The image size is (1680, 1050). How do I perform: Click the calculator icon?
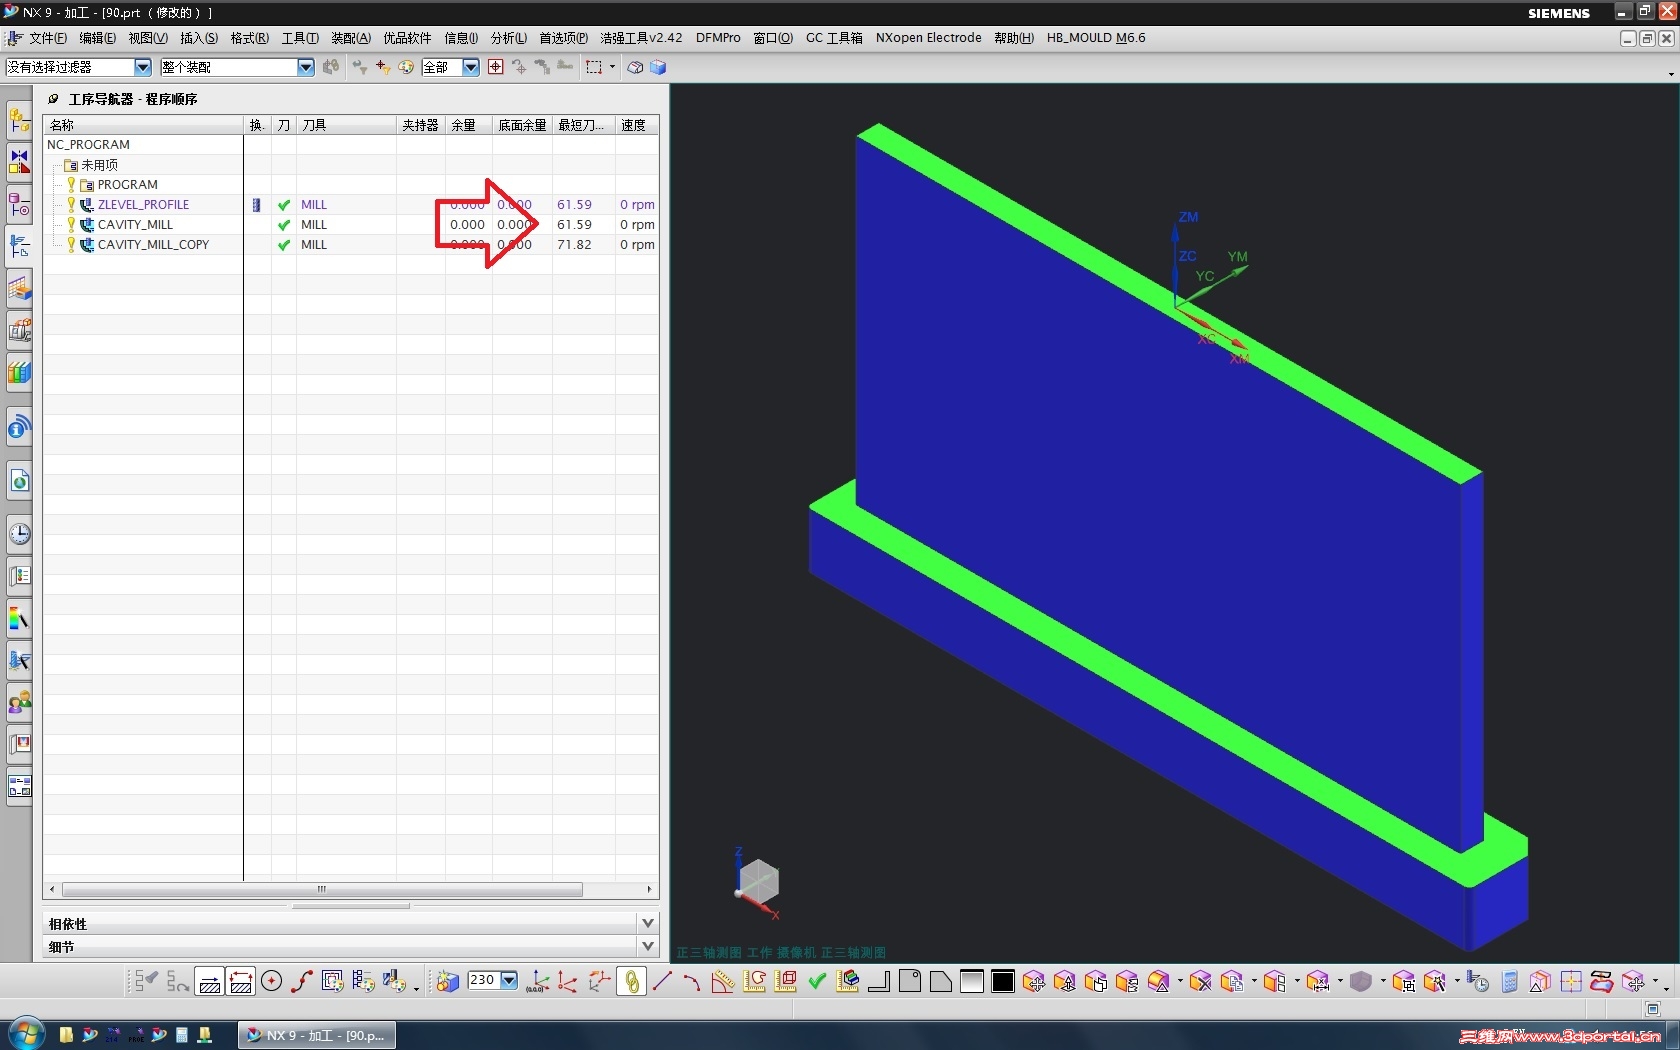pyautogui.click(x=1510, y=981)
